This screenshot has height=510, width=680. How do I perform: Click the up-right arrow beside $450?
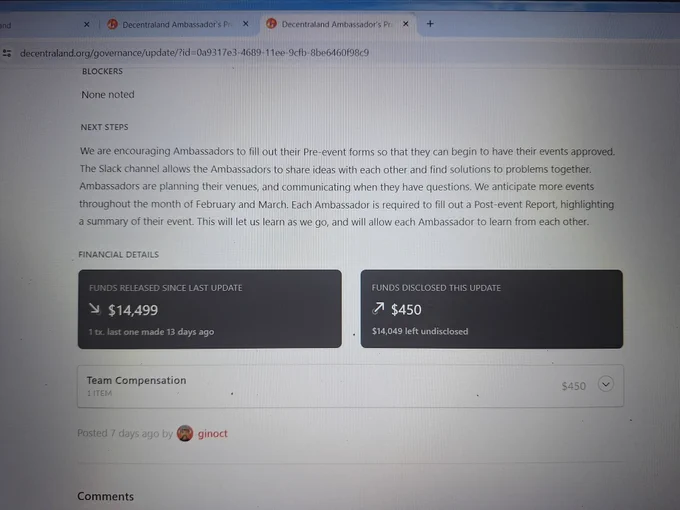click(x=378, y=308)
